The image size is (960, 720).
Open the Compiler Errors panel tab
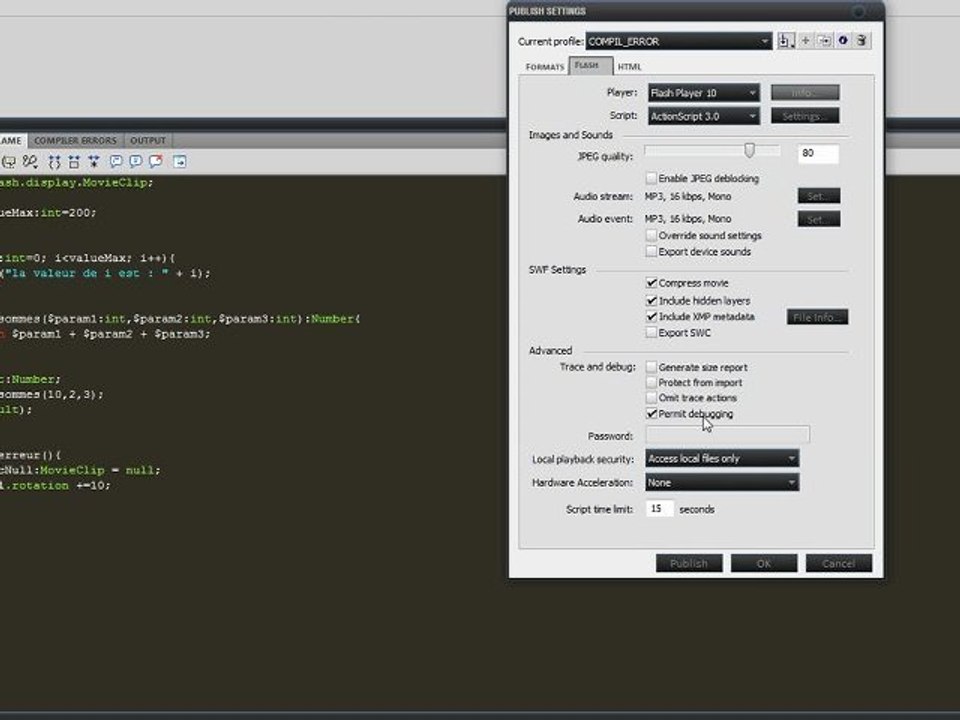(x=75, y=141)
